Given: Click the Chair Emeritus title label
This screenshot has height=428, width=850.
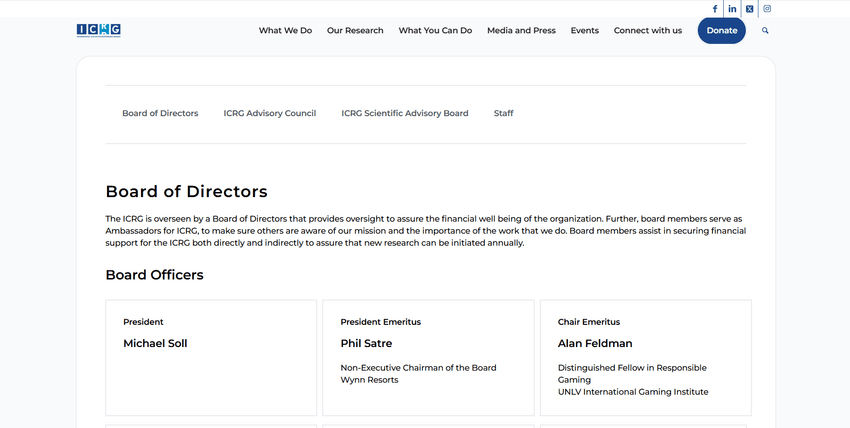Looking at the screenshot, I should [589, 322].
